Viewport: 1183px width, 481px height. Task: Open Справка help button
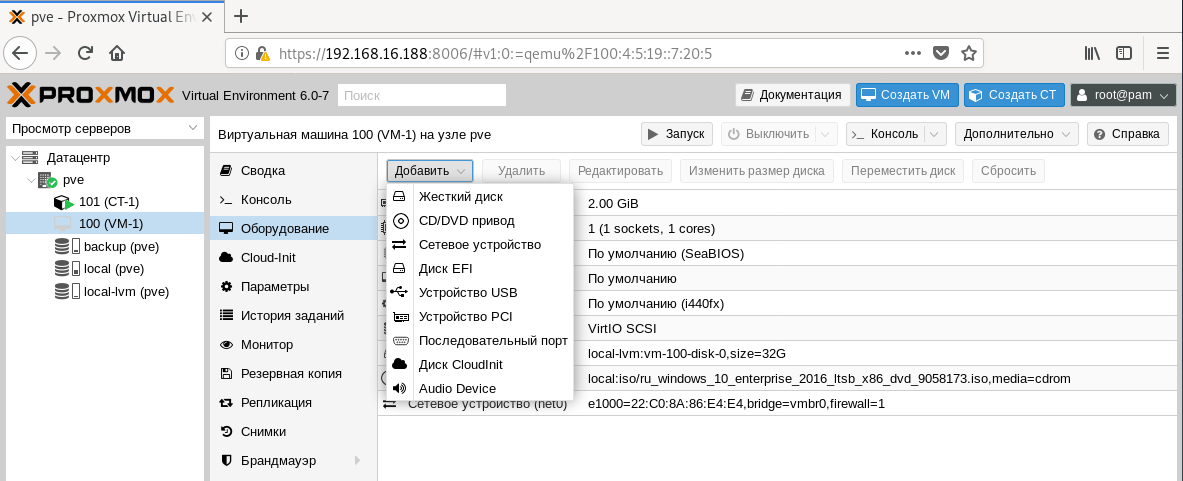pos(1127,134)
